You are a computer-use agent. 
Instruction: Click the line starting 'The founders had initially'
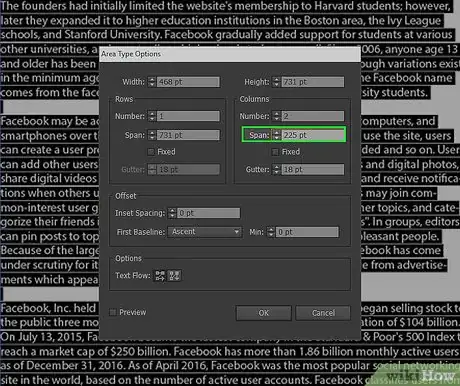226,6
